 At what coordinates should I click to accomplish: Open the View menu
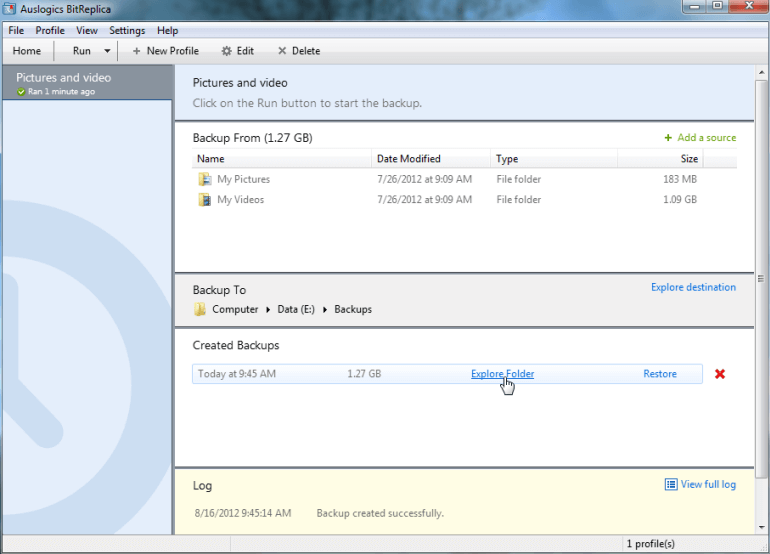pyautogui.click(x=87, y=30)
